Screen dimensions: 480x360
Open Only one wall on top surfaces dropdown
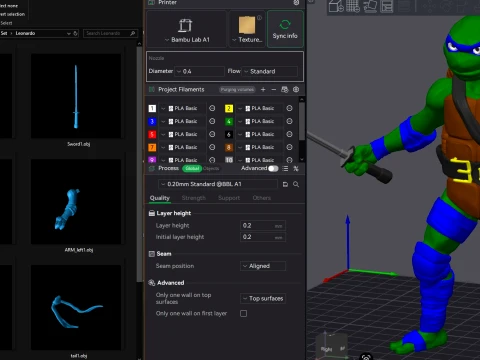click(x=263, y=298)
